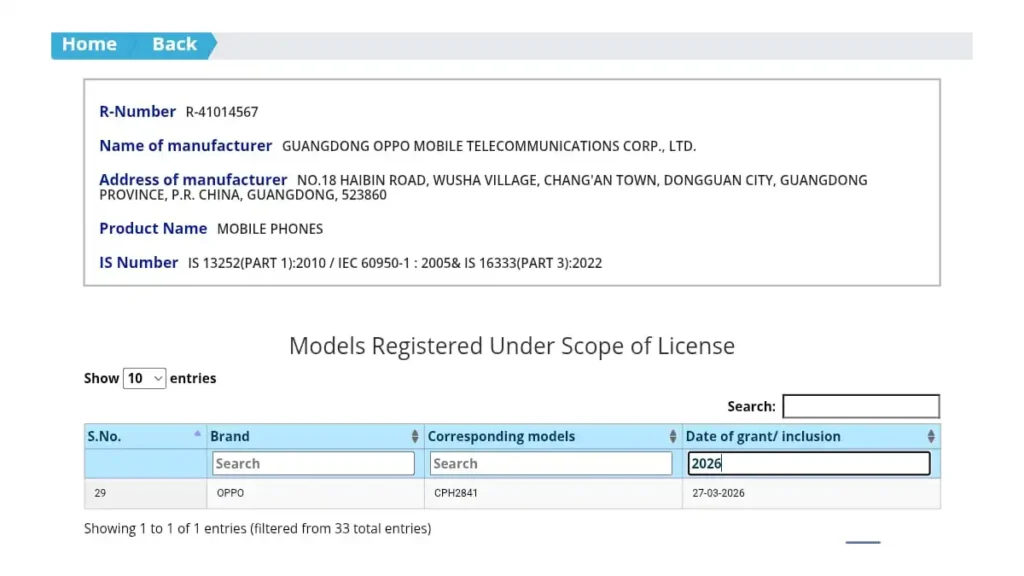Screen dimensions: 1024x576
Task: Click the 27-03-2026 grant date cell
Action: coord(718,494)
